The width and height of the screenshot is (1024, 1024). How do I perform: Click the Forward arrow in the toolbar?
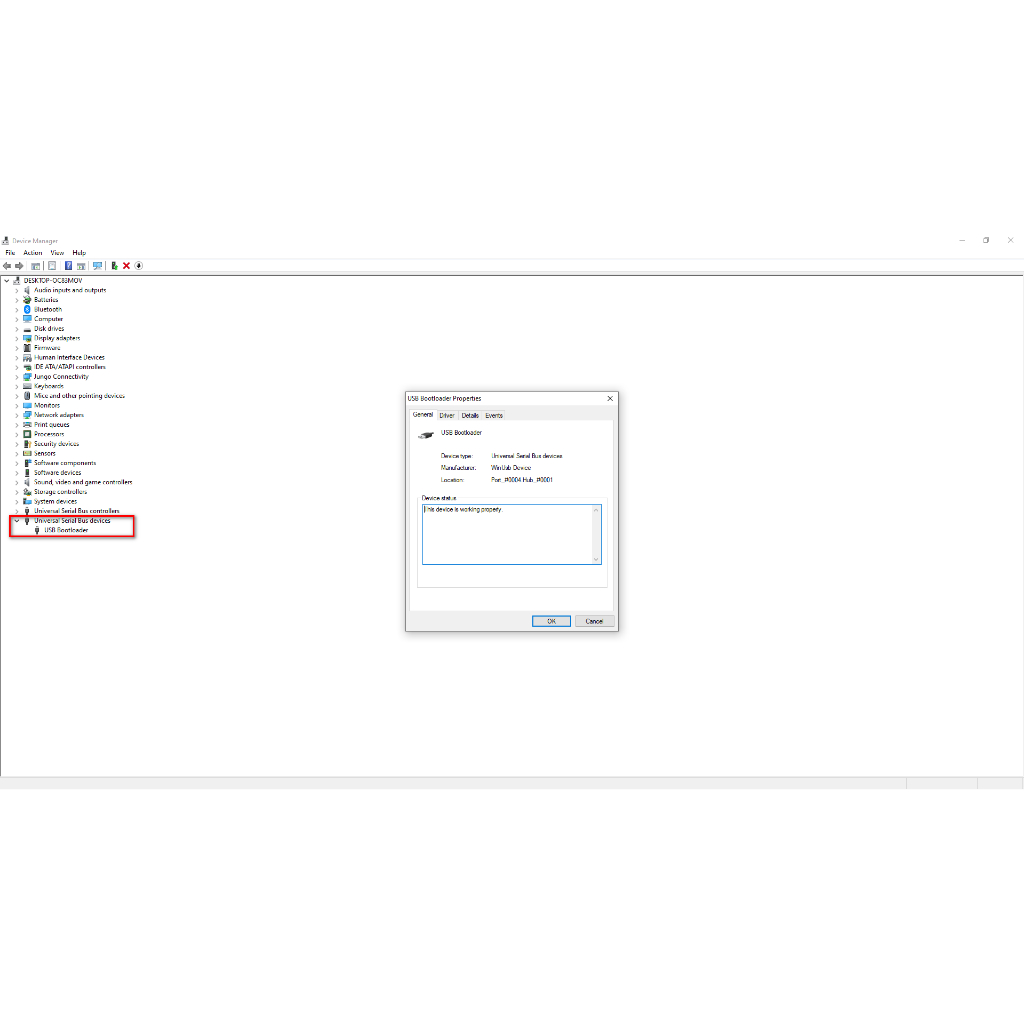tap(19, 266)
